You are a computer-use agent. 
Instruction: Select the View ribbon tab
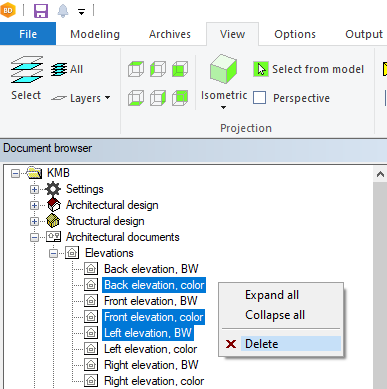coord(232,34)
